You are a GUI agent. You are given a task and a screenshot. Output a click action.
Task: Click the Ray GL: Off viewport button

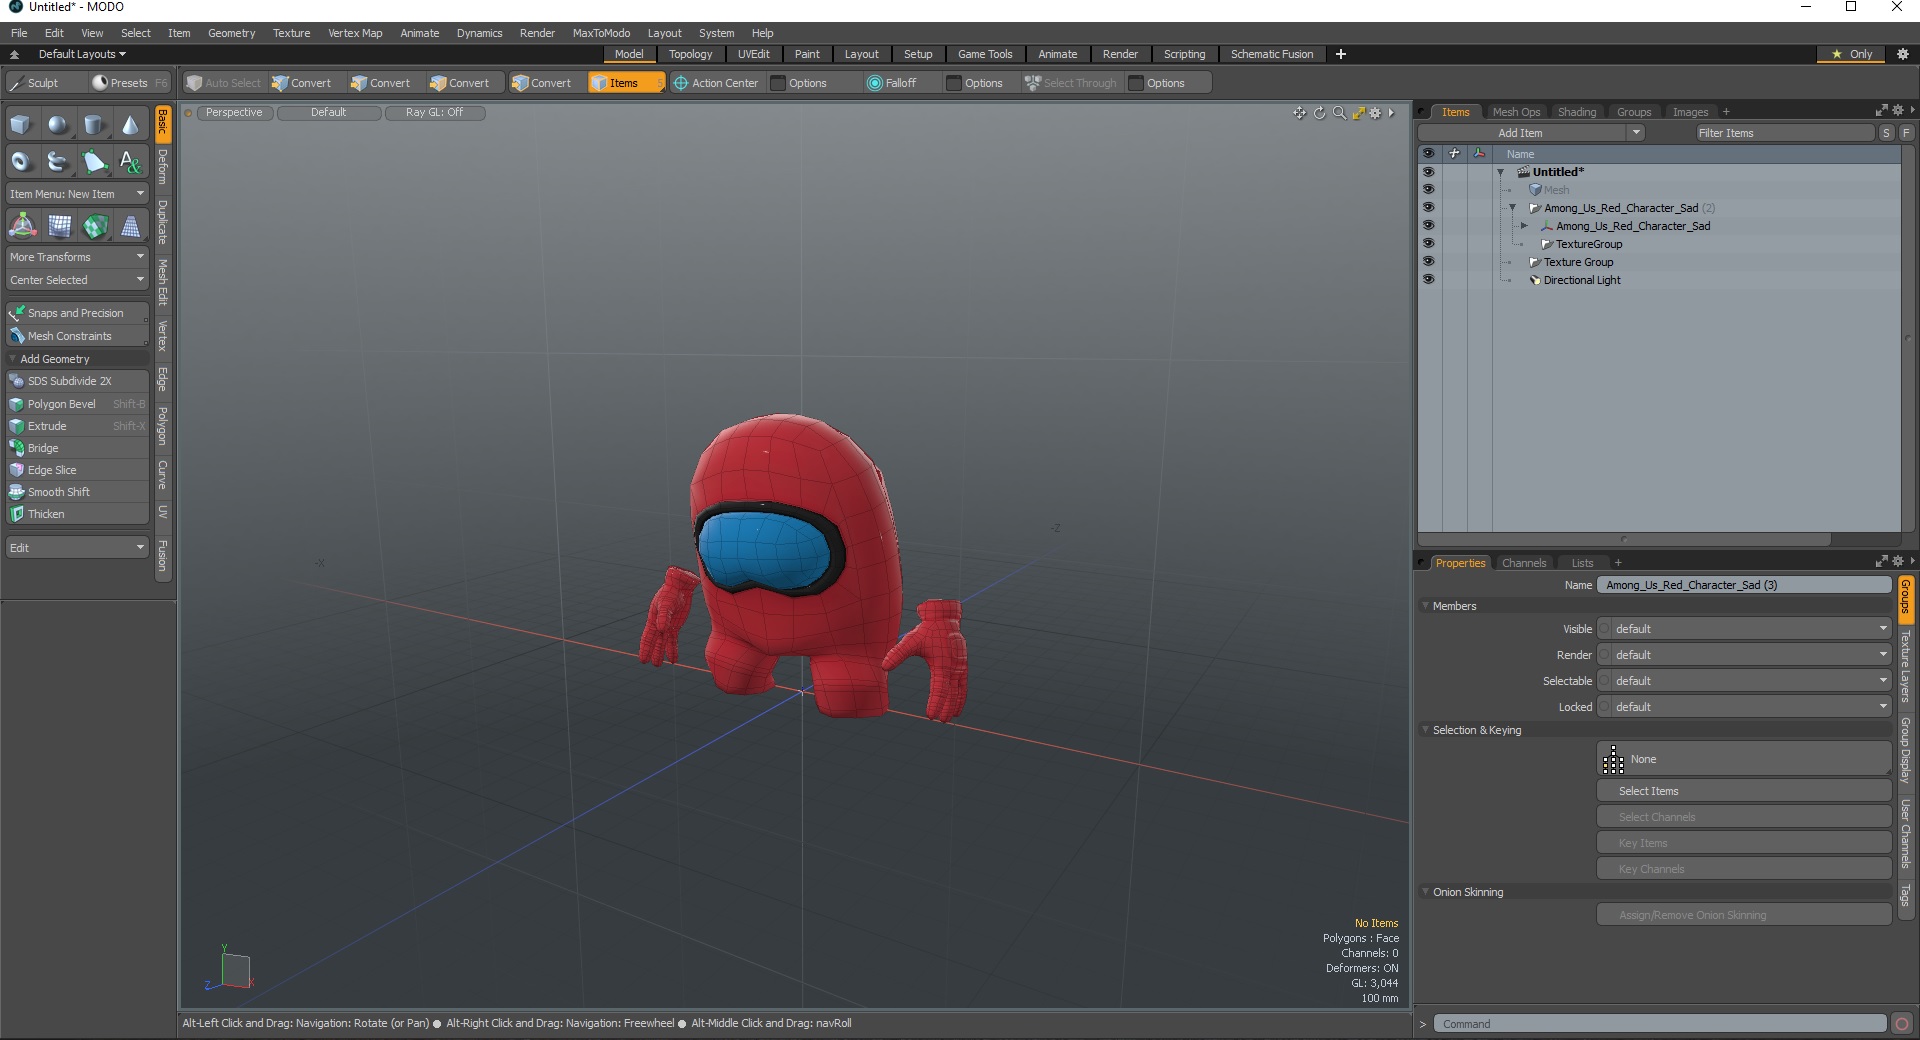click(435, 113)
